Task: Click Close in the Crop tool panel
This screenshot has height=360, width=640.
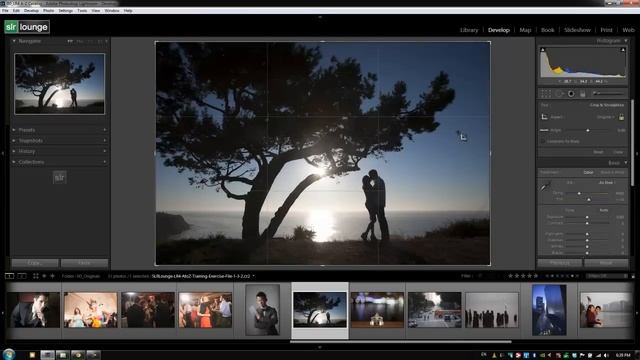Action: pyautogui.click(x=618, y=152)
